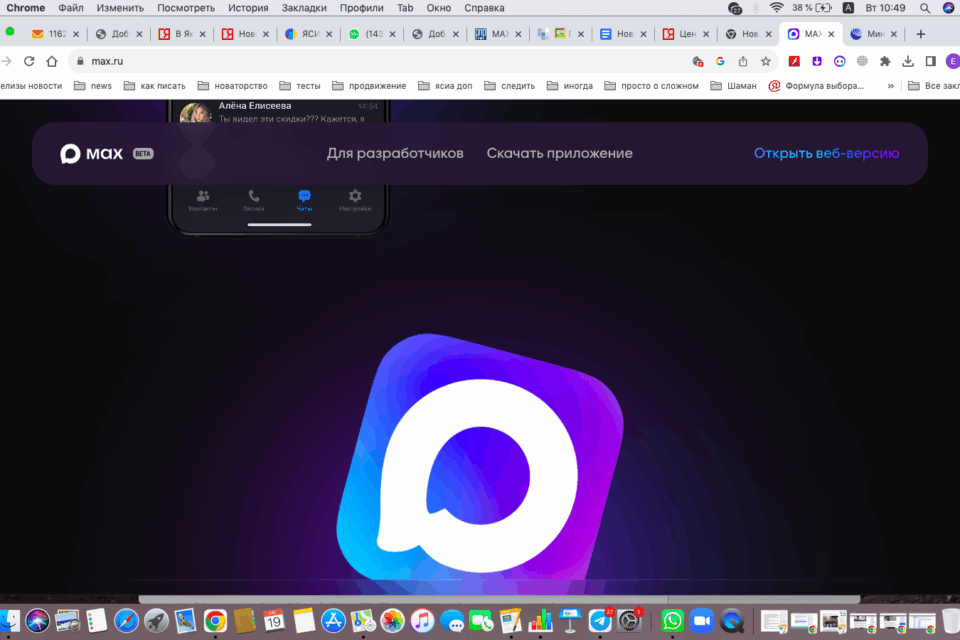Open the Chrome extensions puzzle icon

(885, 61)
